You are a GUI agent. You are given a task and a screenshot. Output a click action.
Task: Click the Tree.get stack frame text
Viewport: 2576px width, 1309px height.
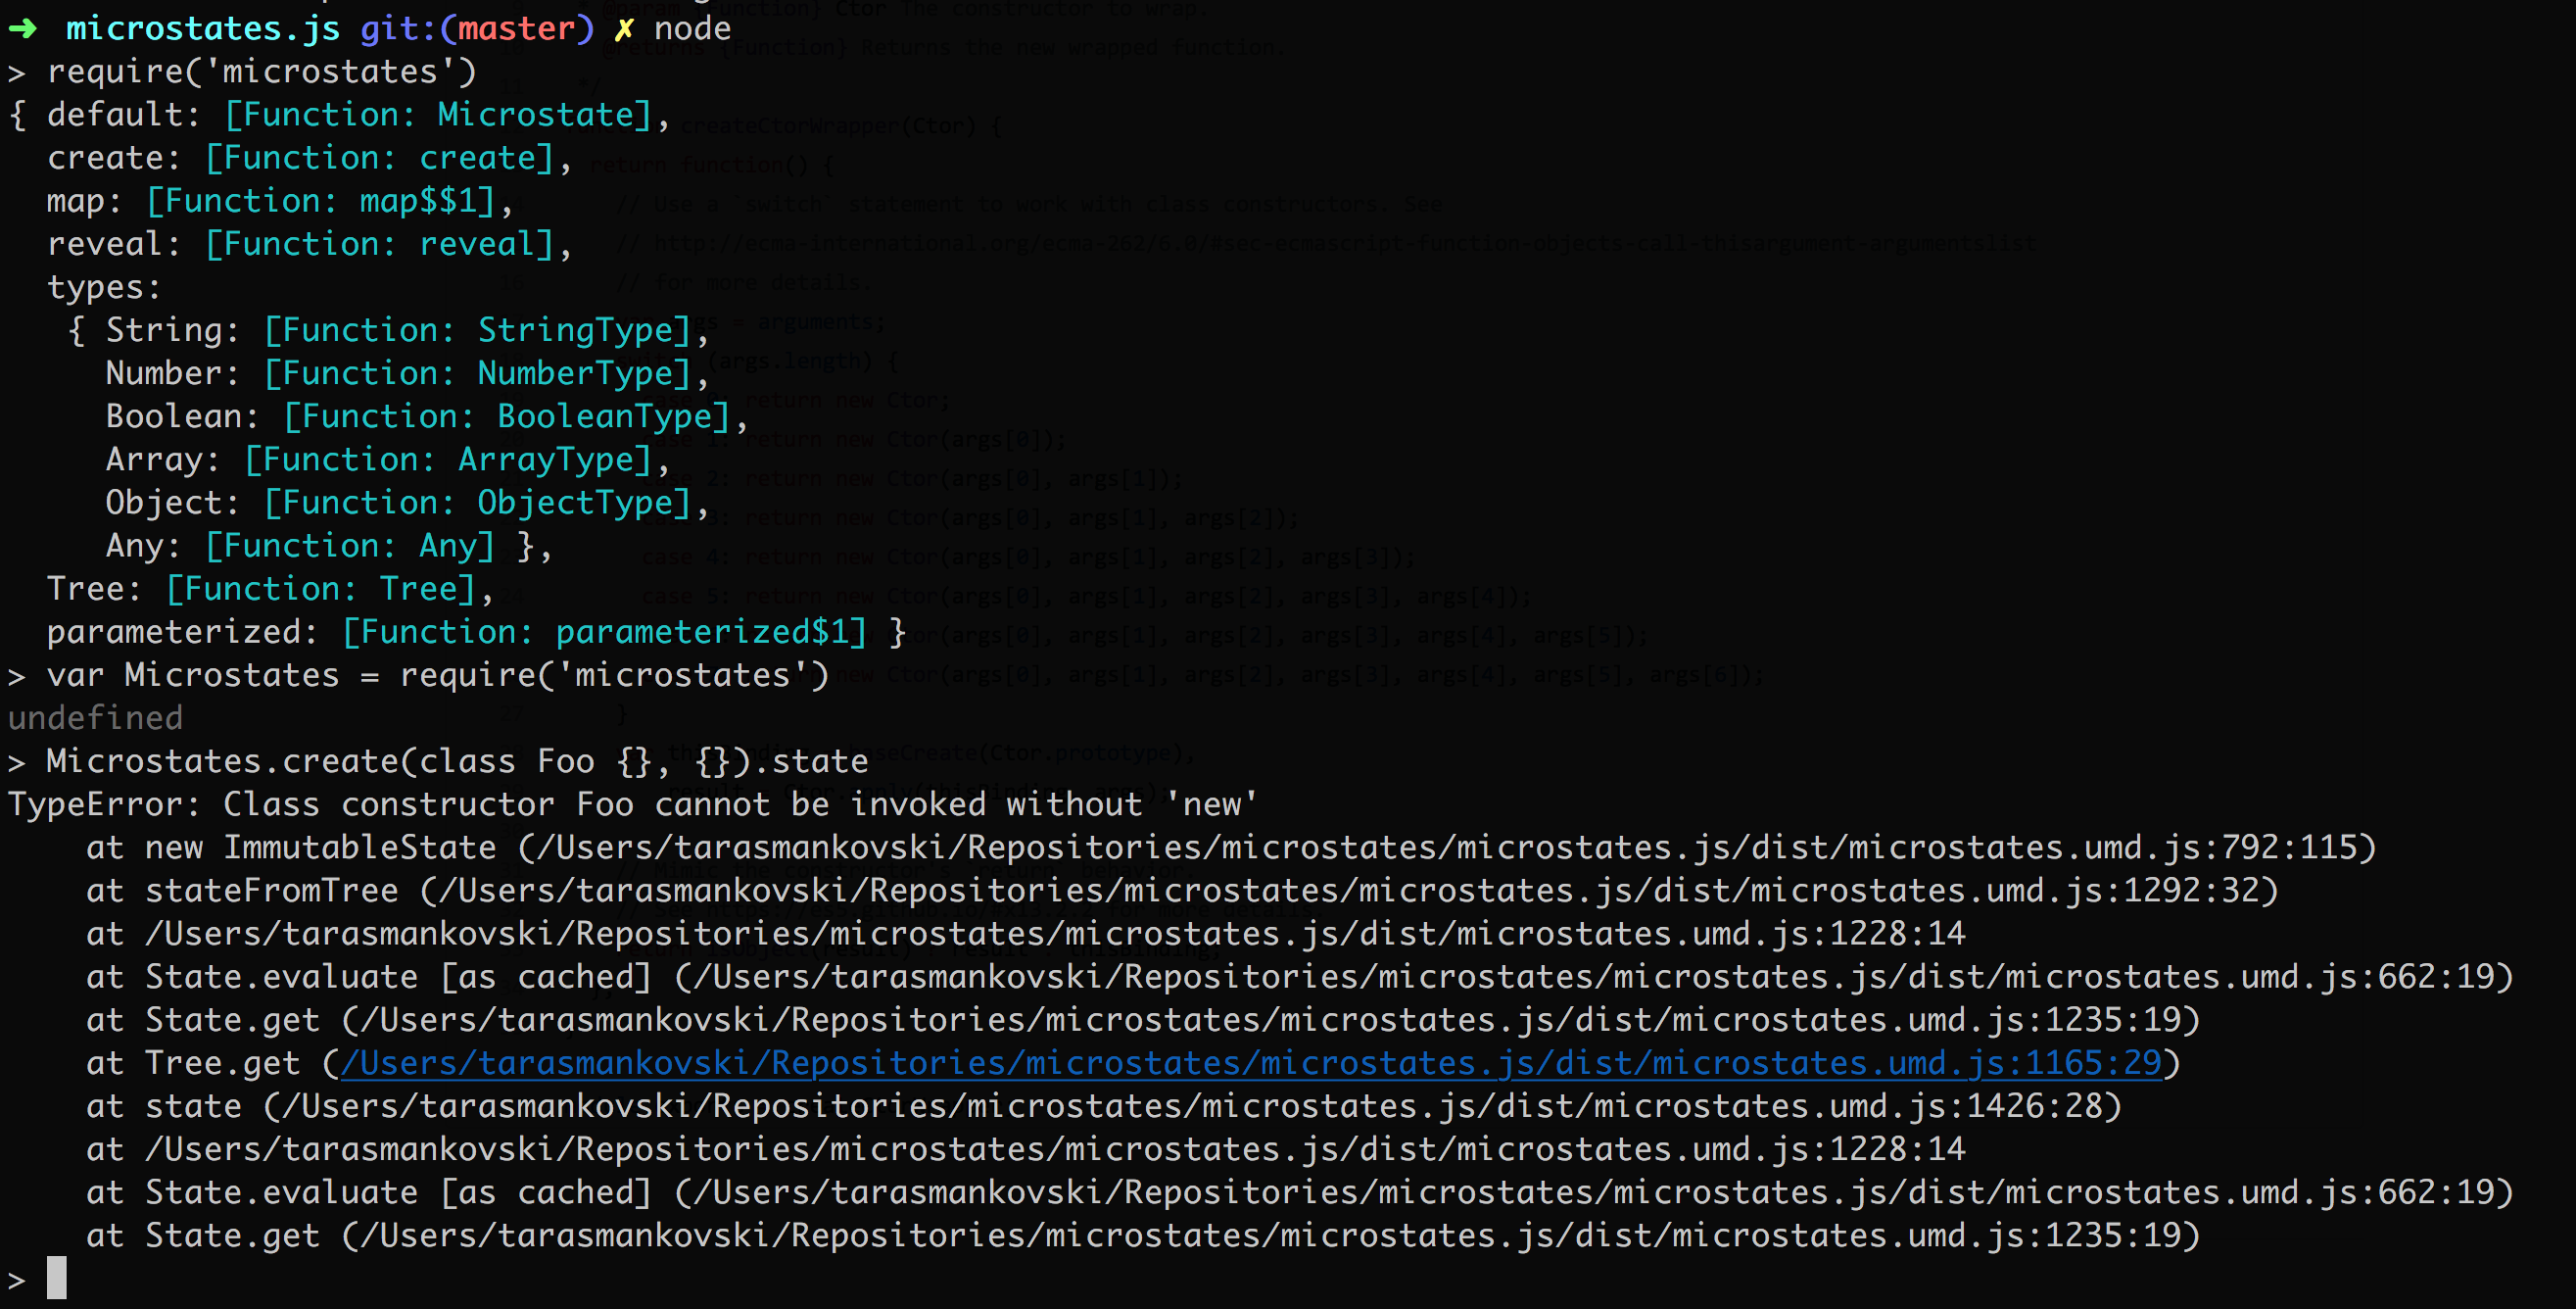point(222,1063)
